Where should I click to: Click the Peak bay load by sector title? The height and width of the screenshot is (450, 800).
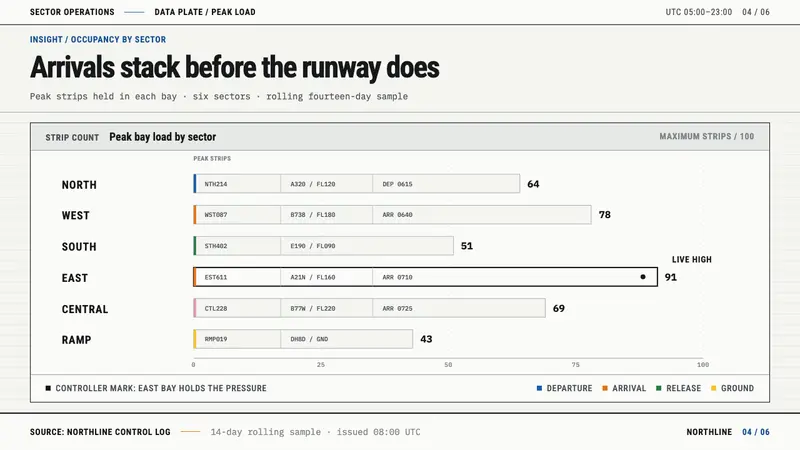[163, 137]
